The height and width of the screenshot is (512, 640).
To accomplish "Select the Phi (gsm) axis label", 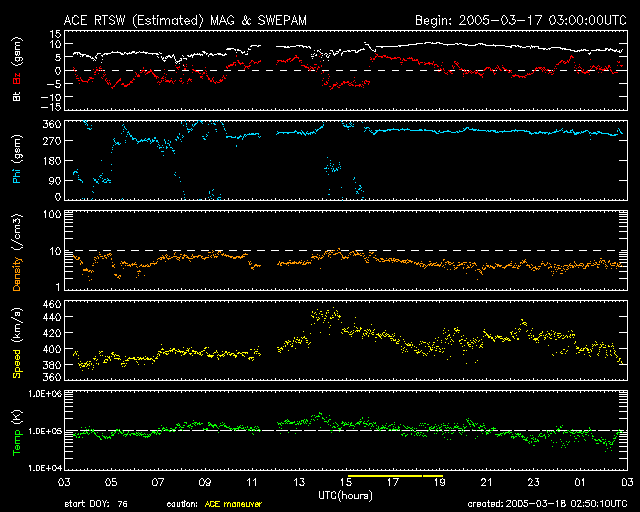I will [x=17, y=160].
